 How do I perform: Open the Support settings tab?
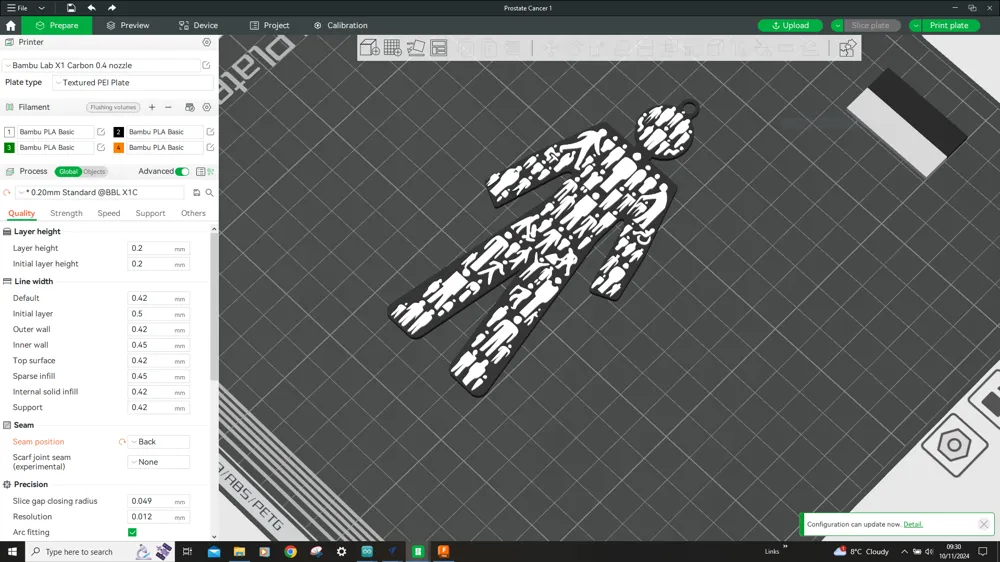pyautogui.click(x=151, y=213)
